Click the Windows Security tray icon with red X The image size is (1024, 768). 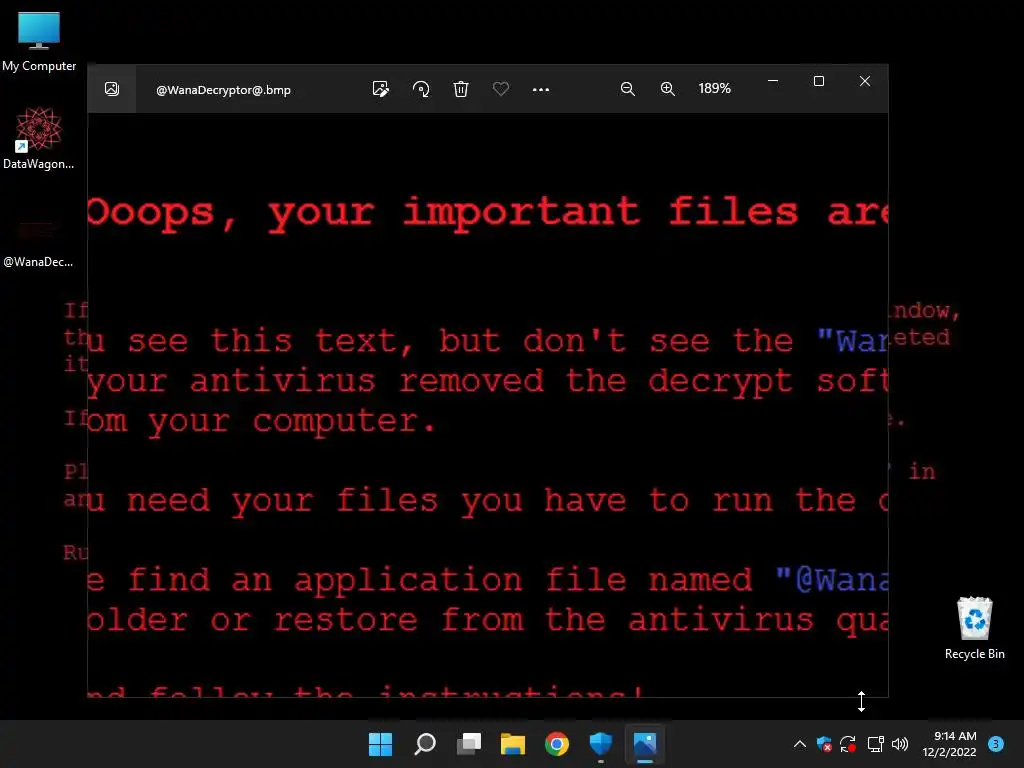tap(824, 744)
